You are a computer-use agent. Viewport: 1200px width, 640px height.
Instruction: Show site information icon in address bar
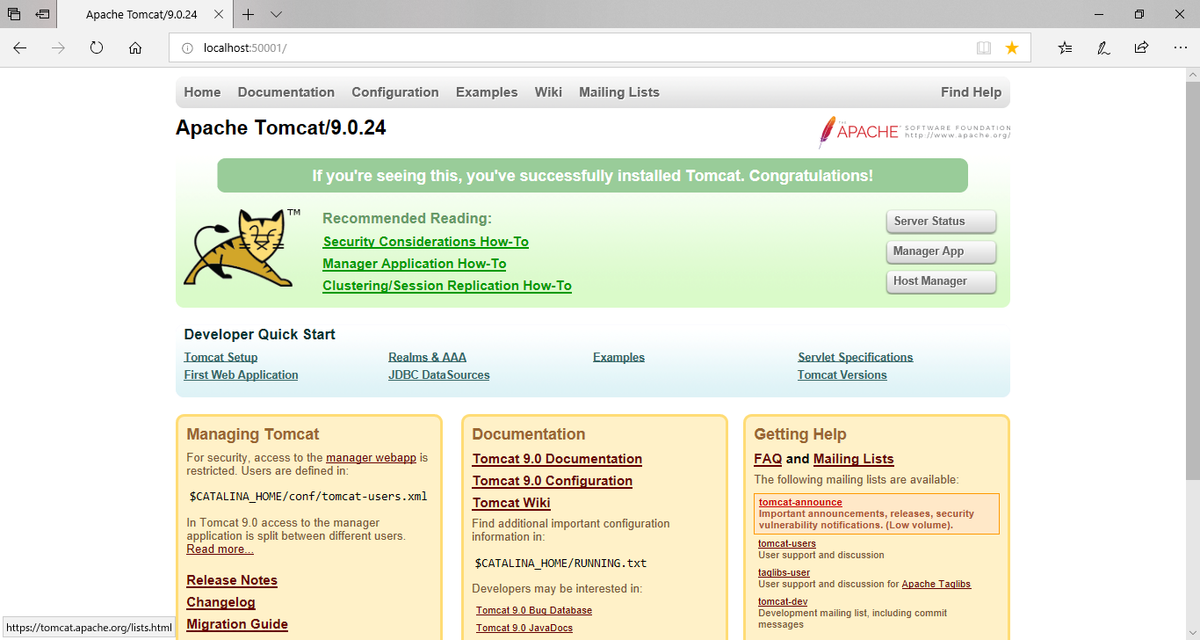(x=187, y=47)
